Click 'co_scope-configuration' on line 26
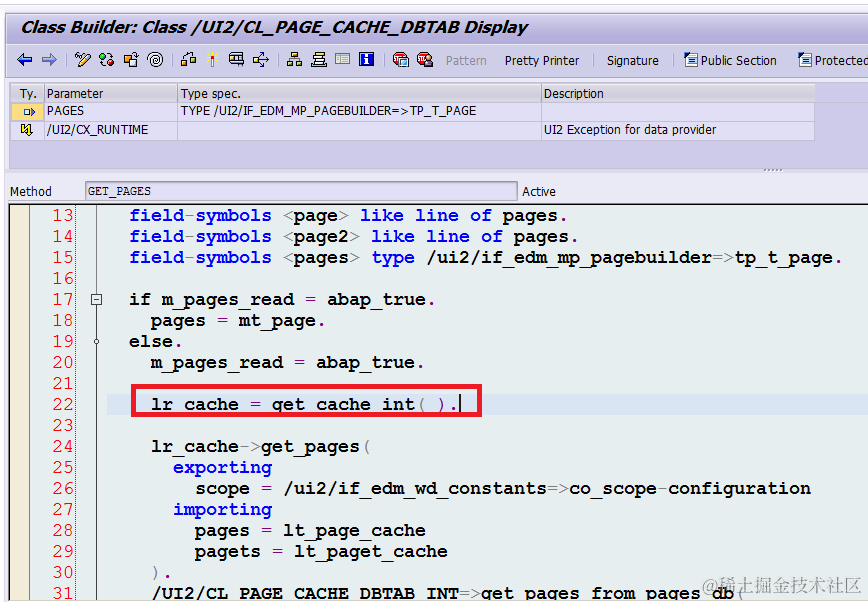Viewport: 868px width, 602px height. pyautogui.click(x=690, y=488)
